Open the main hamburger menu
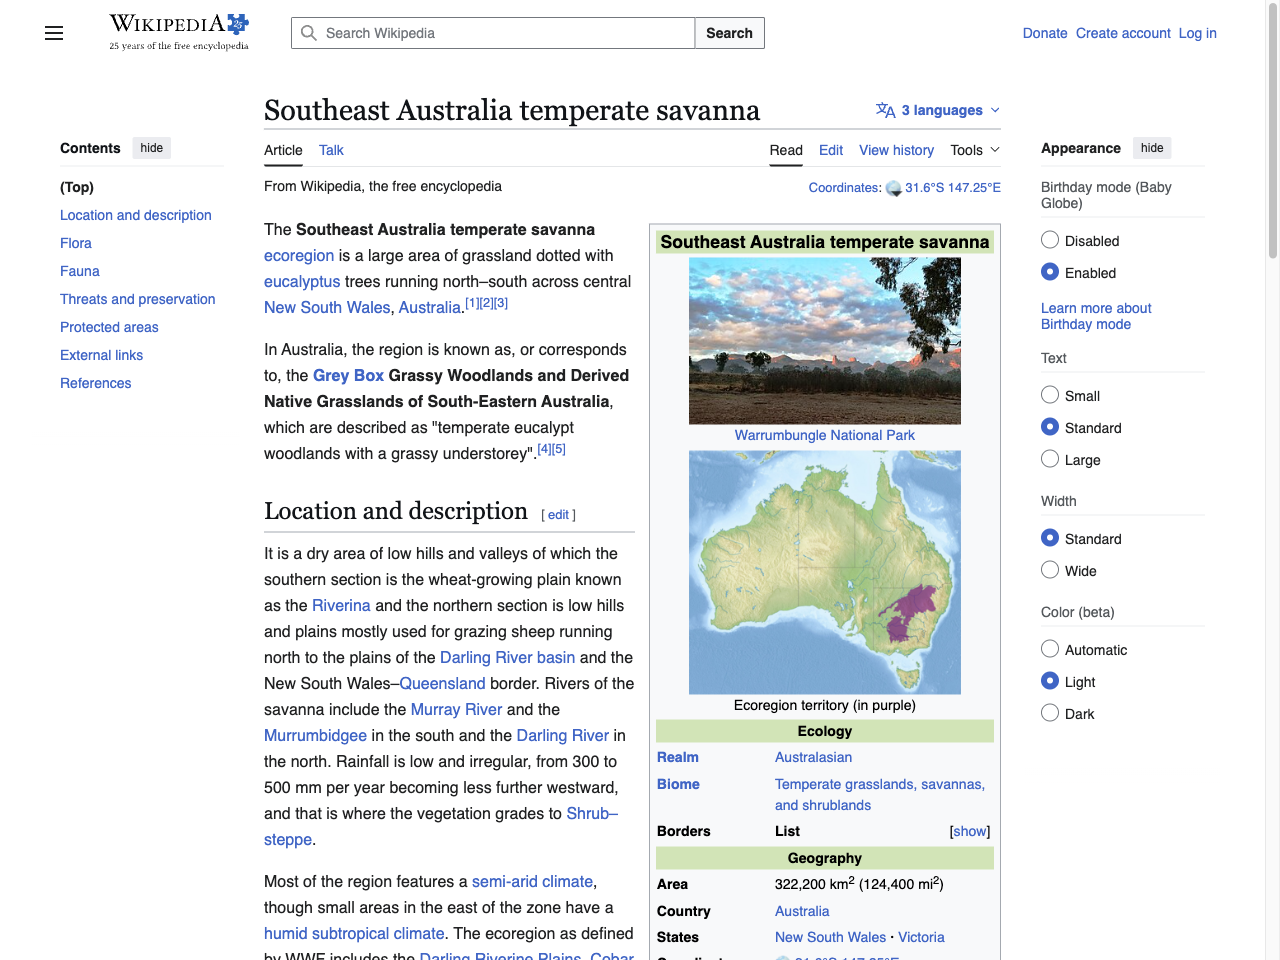This screenshot has width=1280, height=960. click(x=53, y=33)
